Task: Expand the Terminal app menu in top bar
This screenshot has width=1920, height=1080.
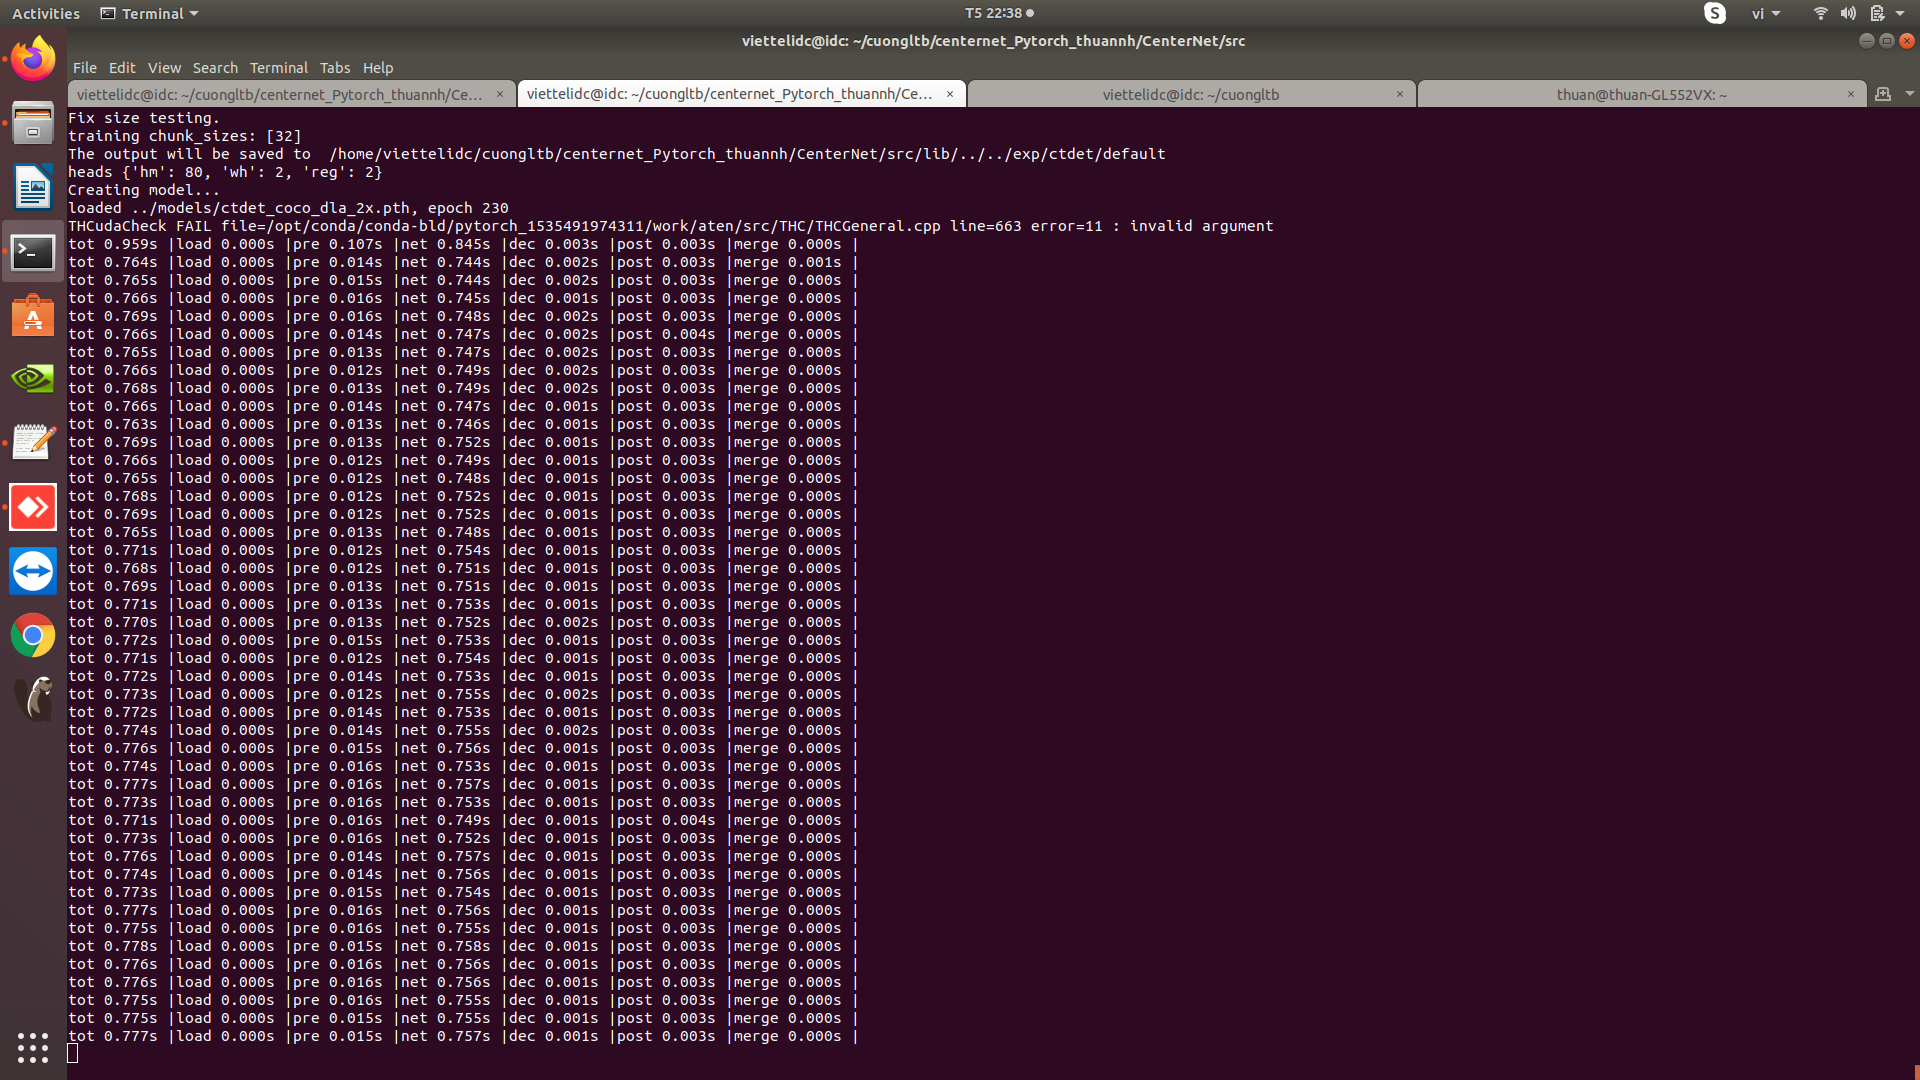Action: (x=149, y=13)
